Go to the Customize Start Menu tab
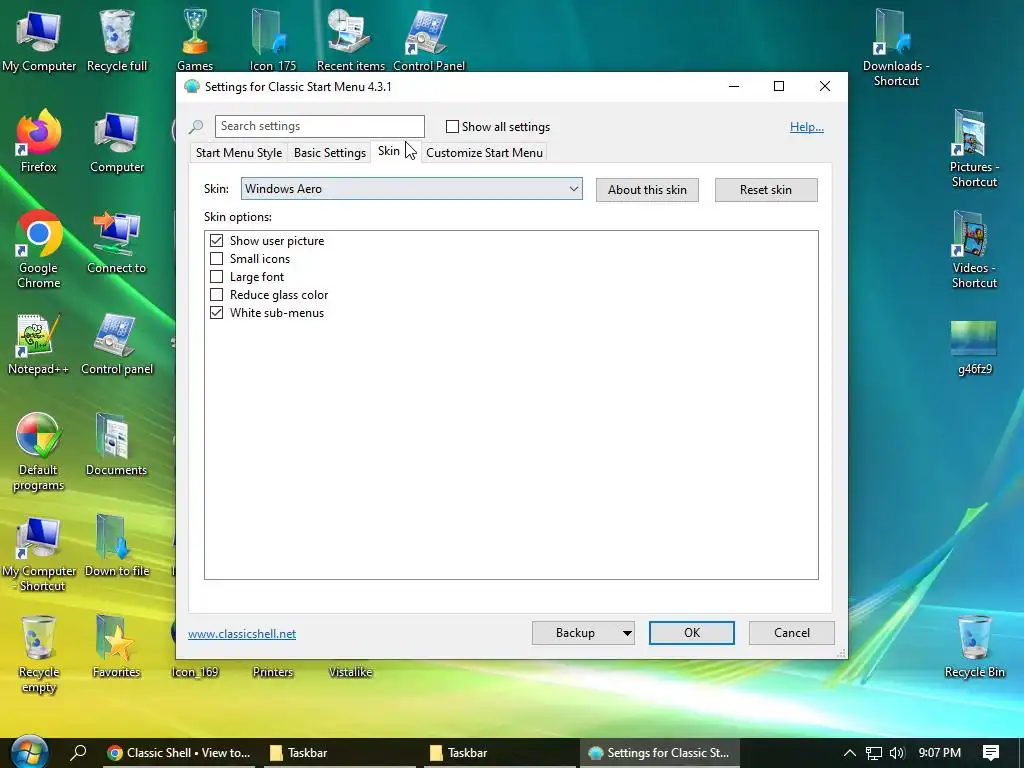This screenshot has height=768, width=1024. 484,153
